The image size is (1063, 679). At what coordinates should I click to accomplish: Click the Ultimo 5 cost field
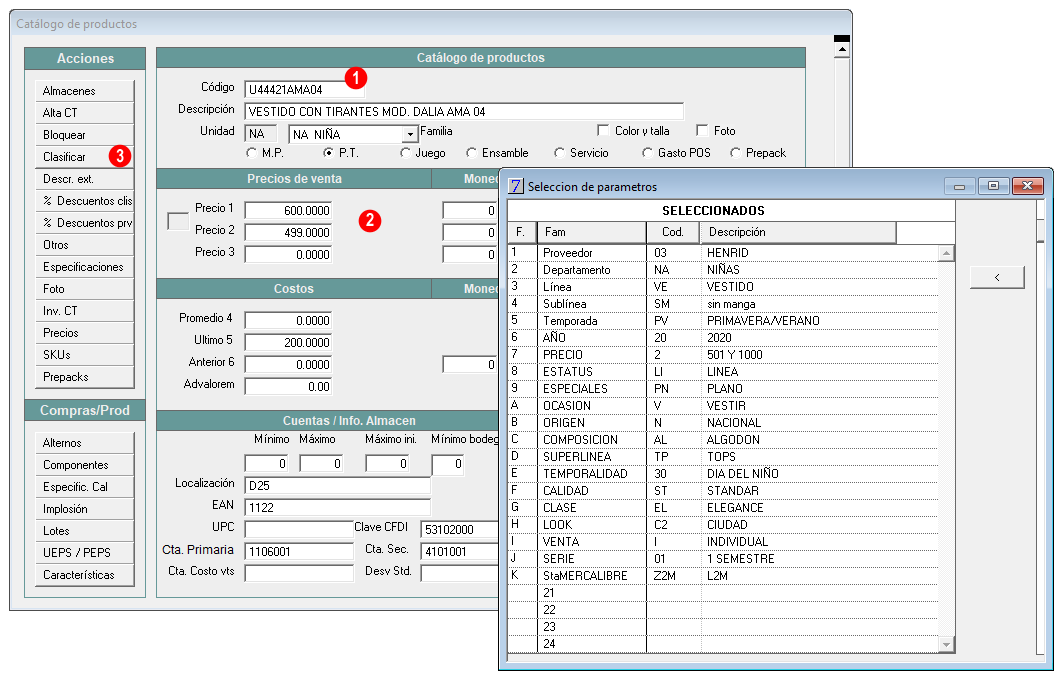[288, 342]
